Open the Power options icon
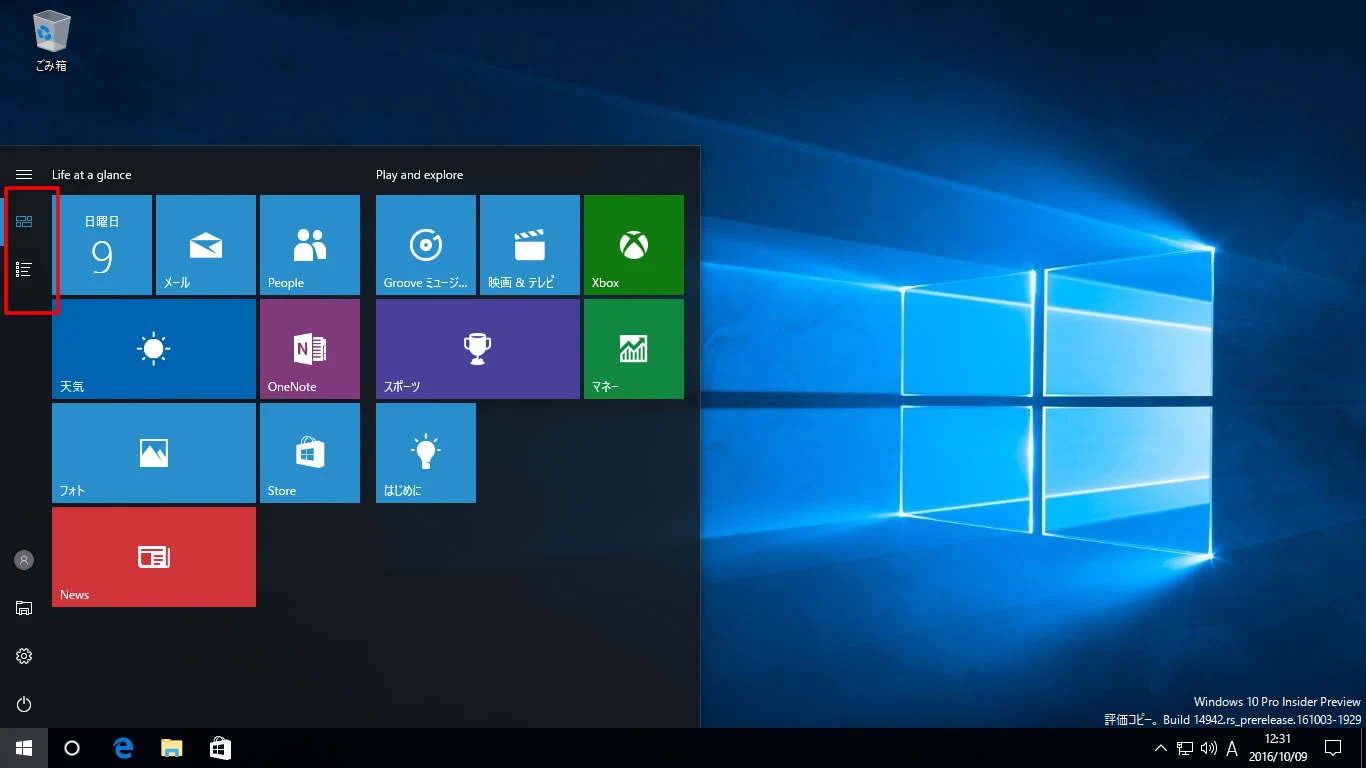1366x768 pixels. 24,704
